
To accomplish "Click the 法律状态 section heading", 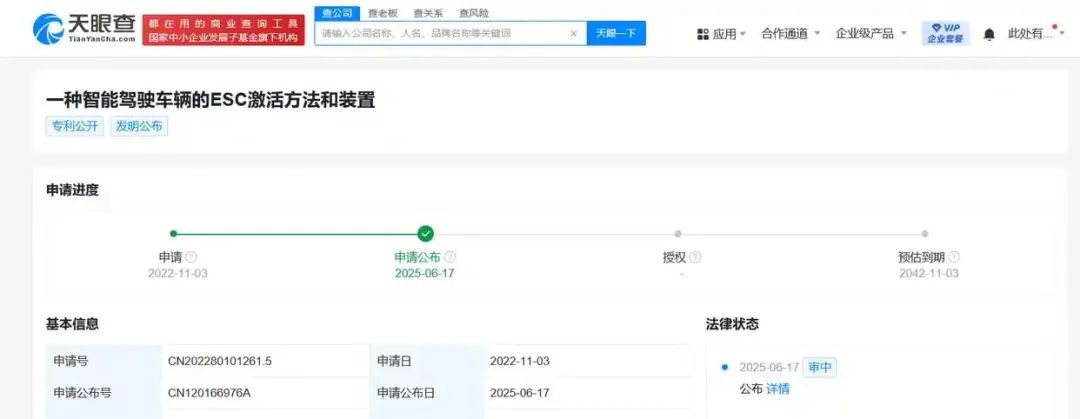I will coord(732,324).
